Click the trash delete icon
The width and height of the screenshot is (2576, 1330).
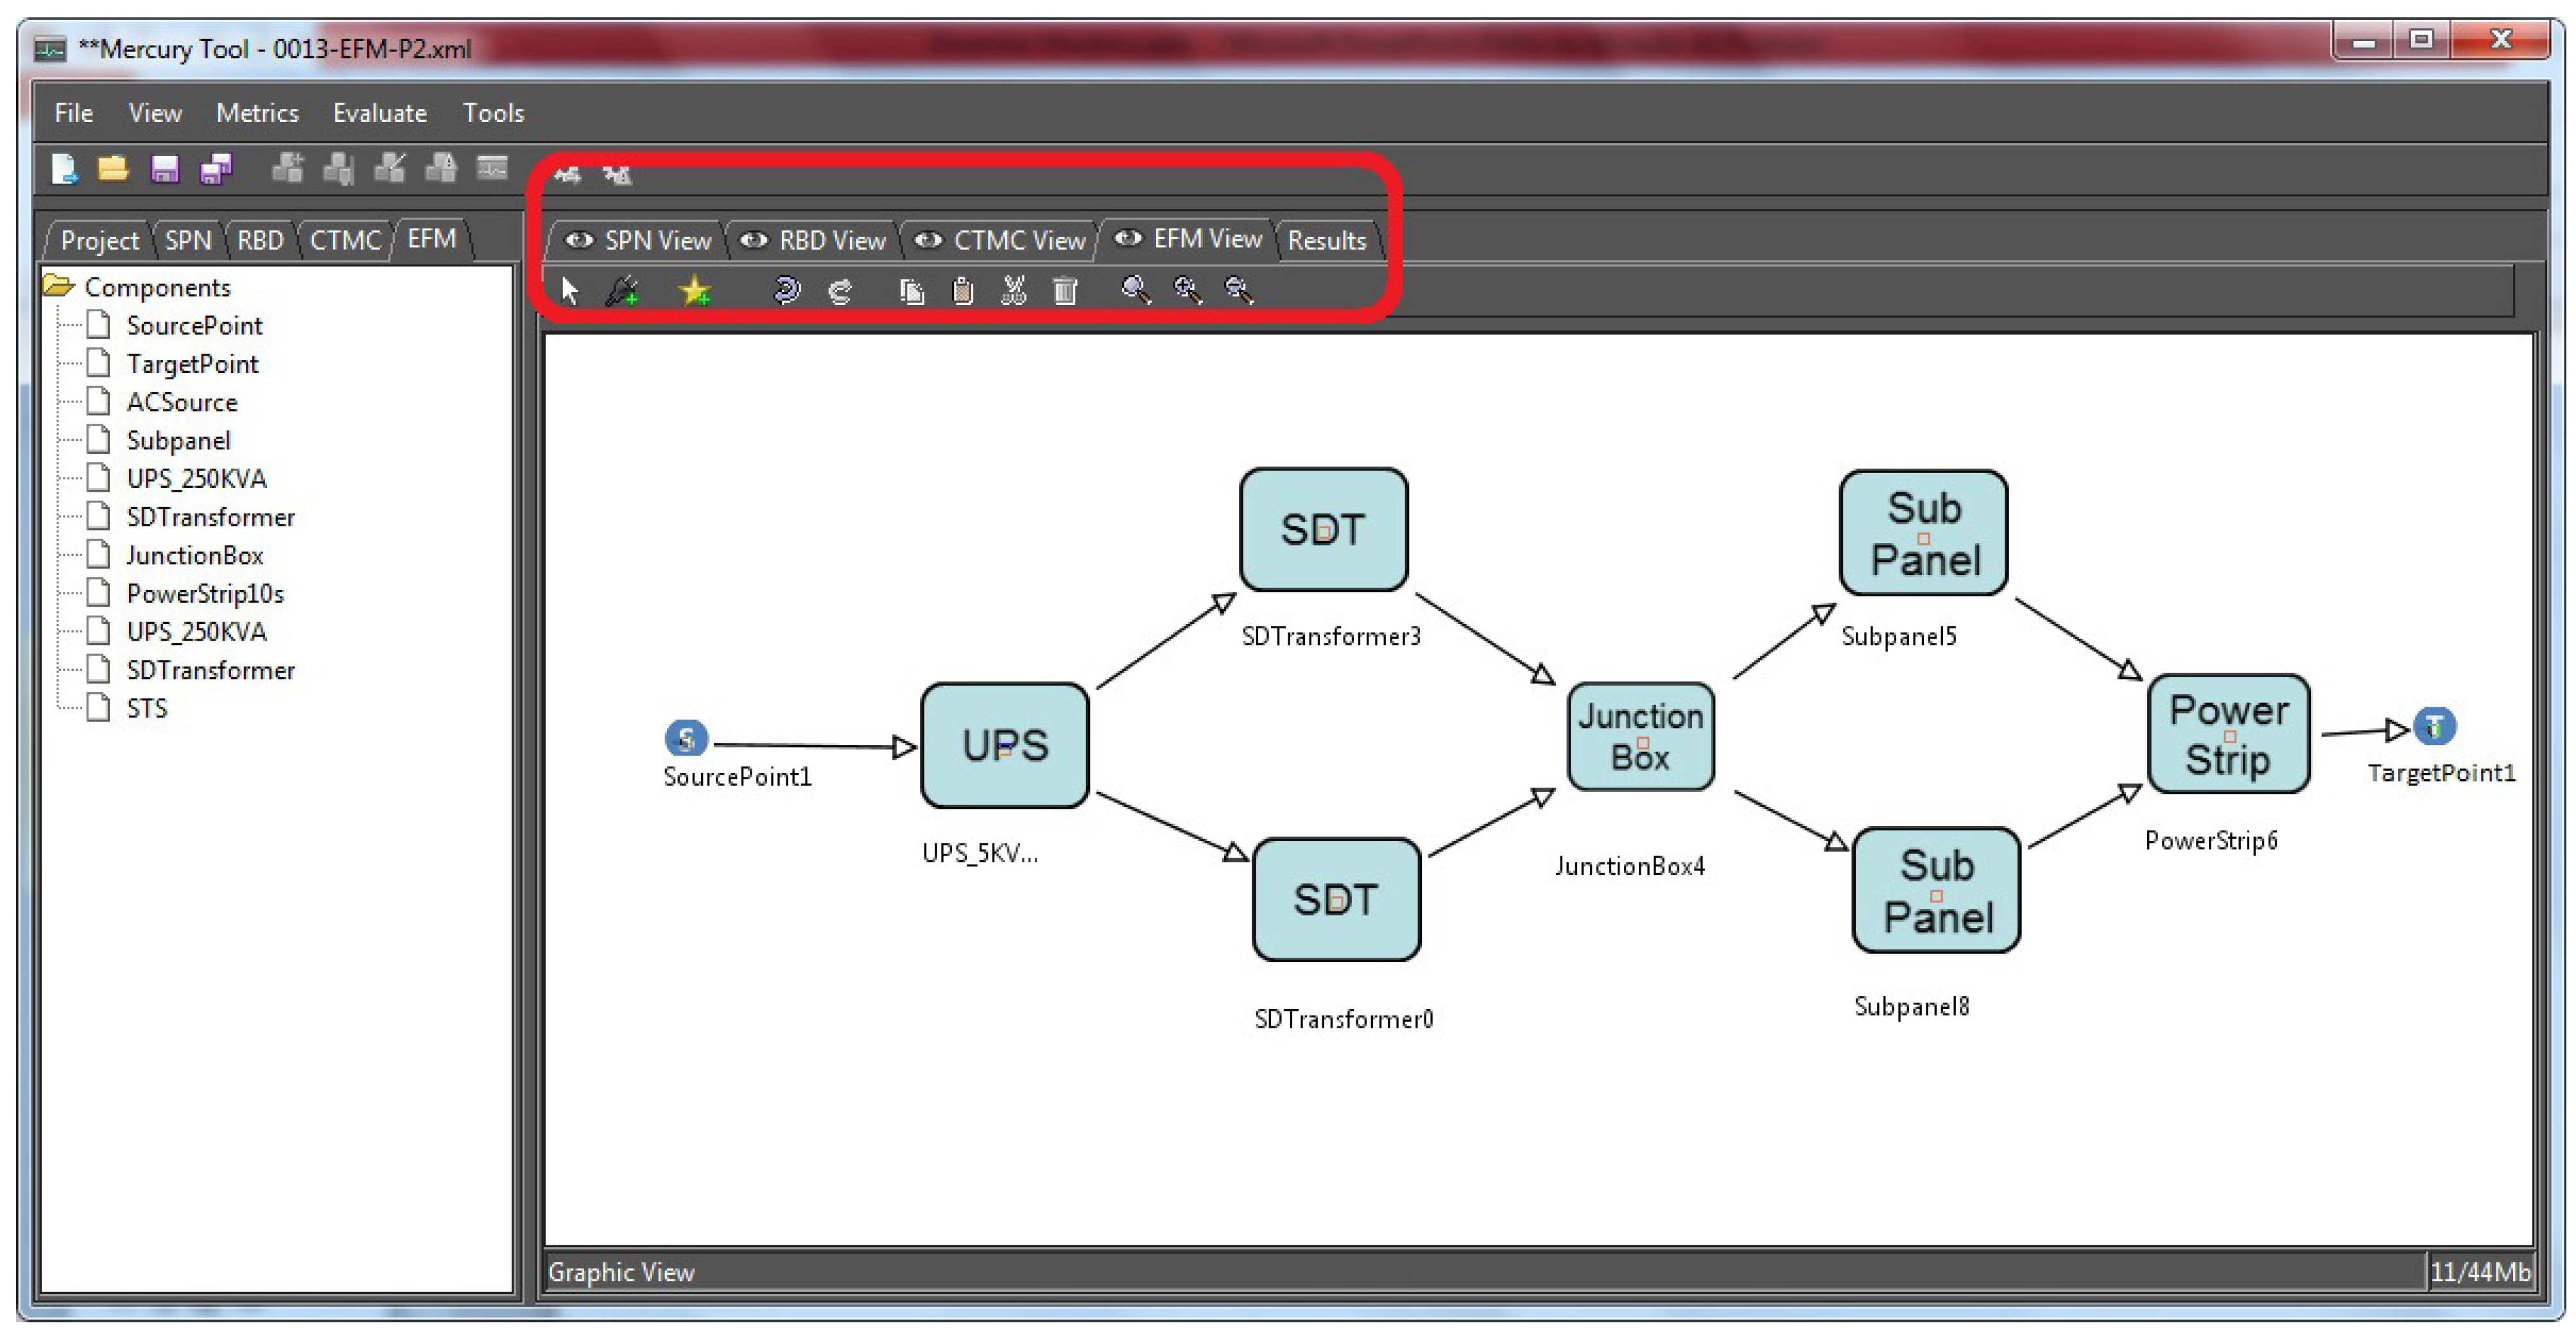pyautogui.click(x=1065, y=291)
